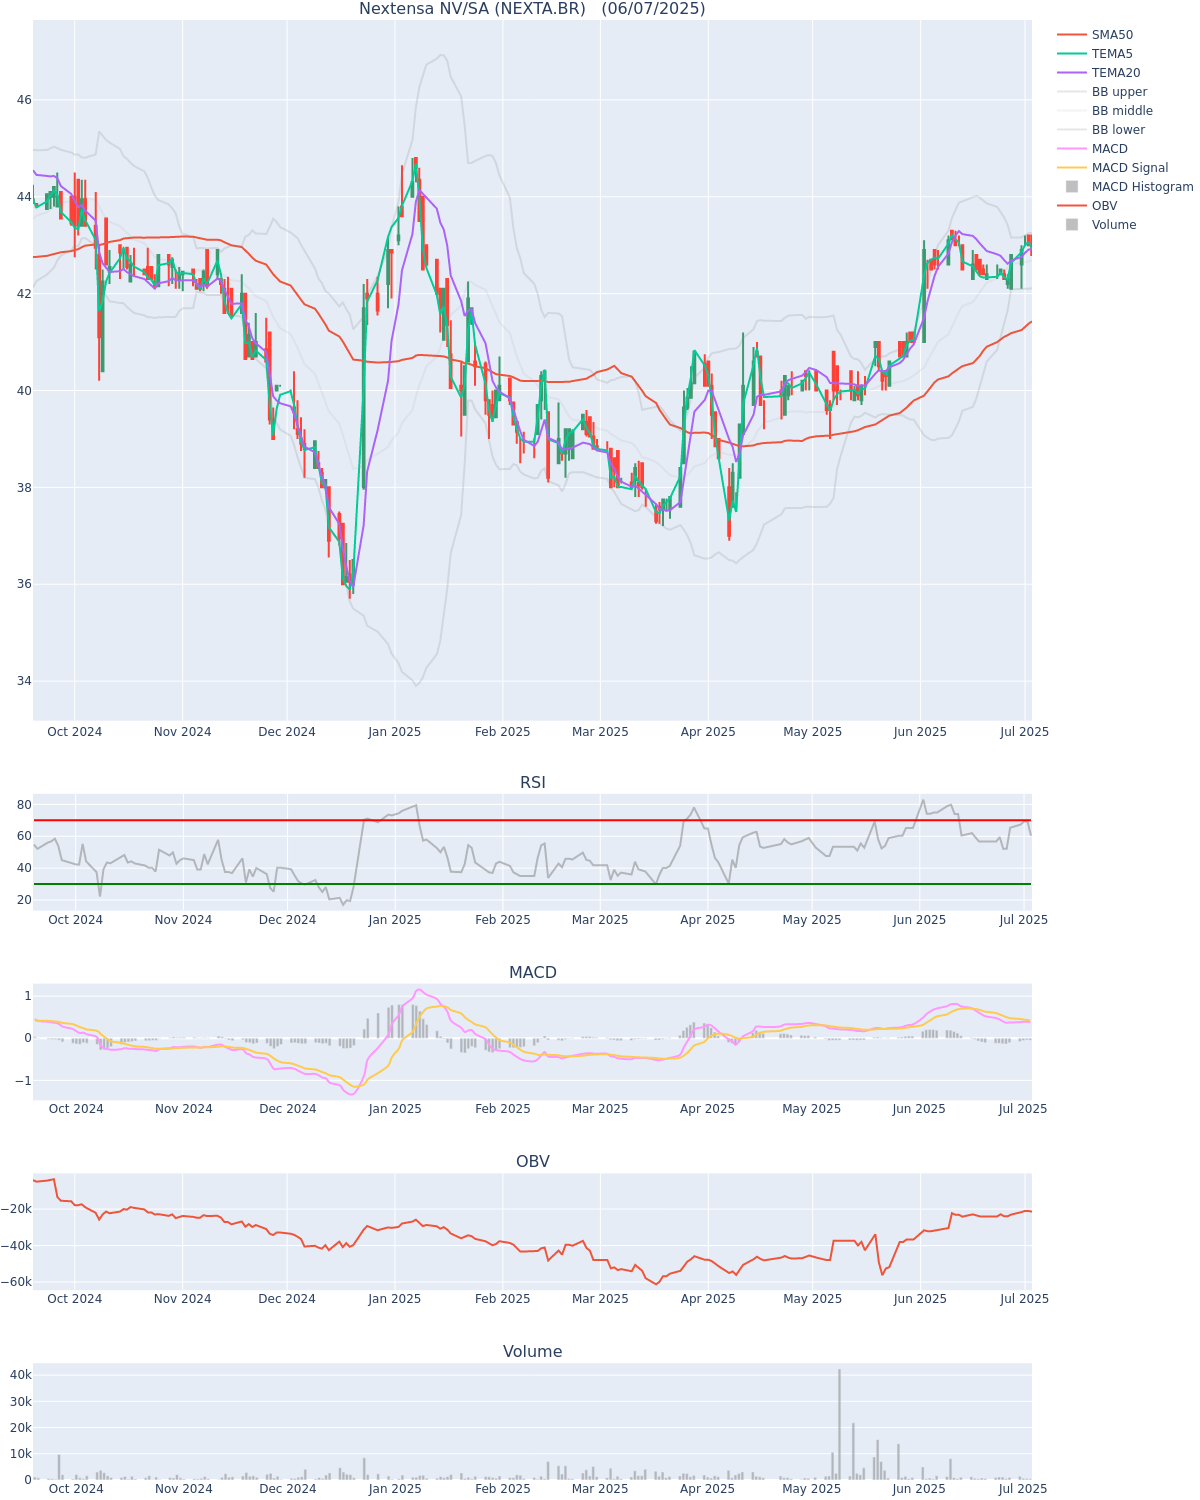Viewport: 1200px width, 1500px height.
Task: Select the RSI subplot title
Action: coord(533,782)
